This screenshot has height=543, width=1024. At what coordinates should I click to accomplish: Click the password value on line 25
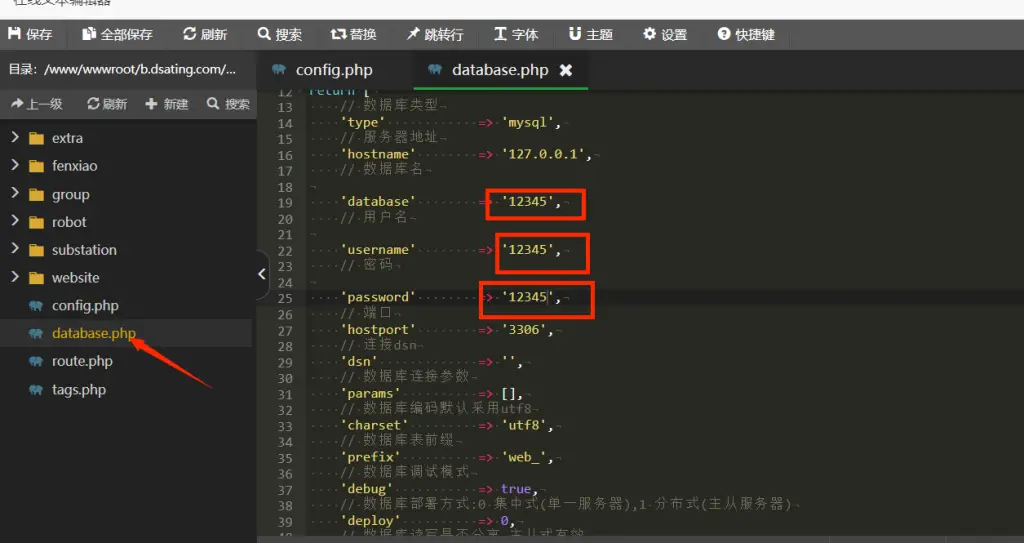528,297
